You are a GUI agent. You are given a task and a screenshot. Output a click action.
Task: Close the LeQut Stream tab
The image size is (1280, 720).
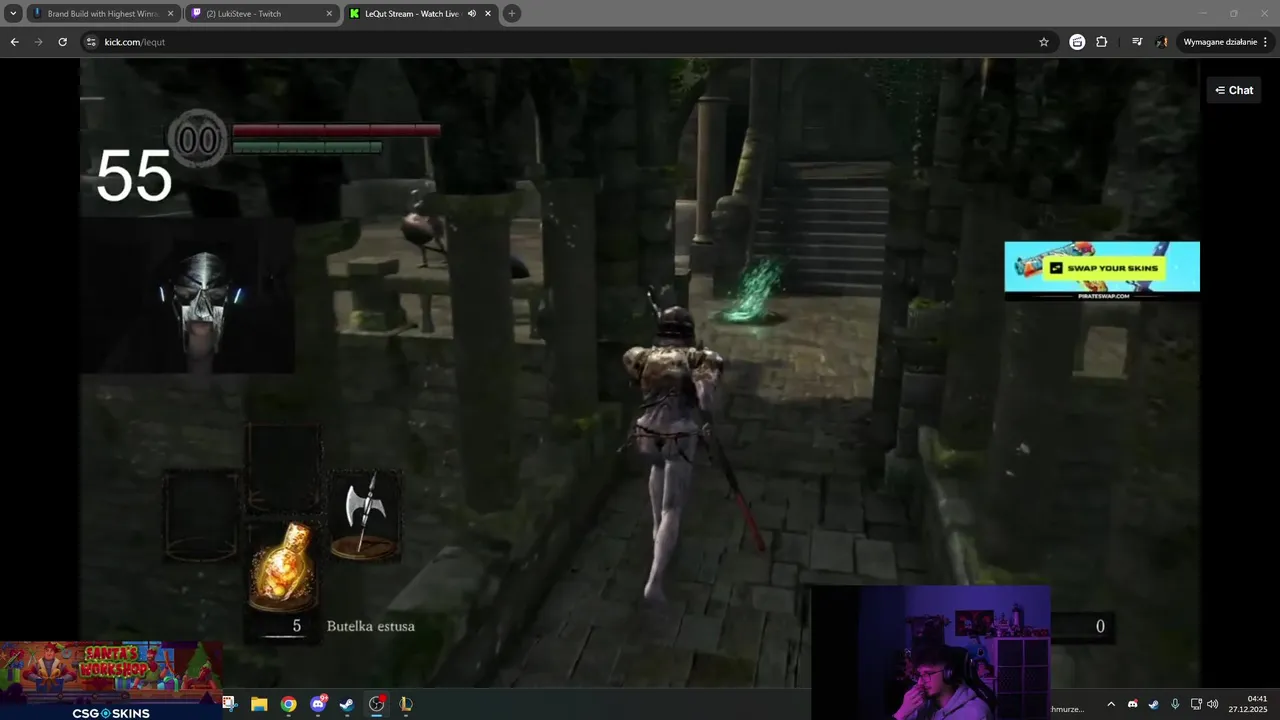coord(487,14)
